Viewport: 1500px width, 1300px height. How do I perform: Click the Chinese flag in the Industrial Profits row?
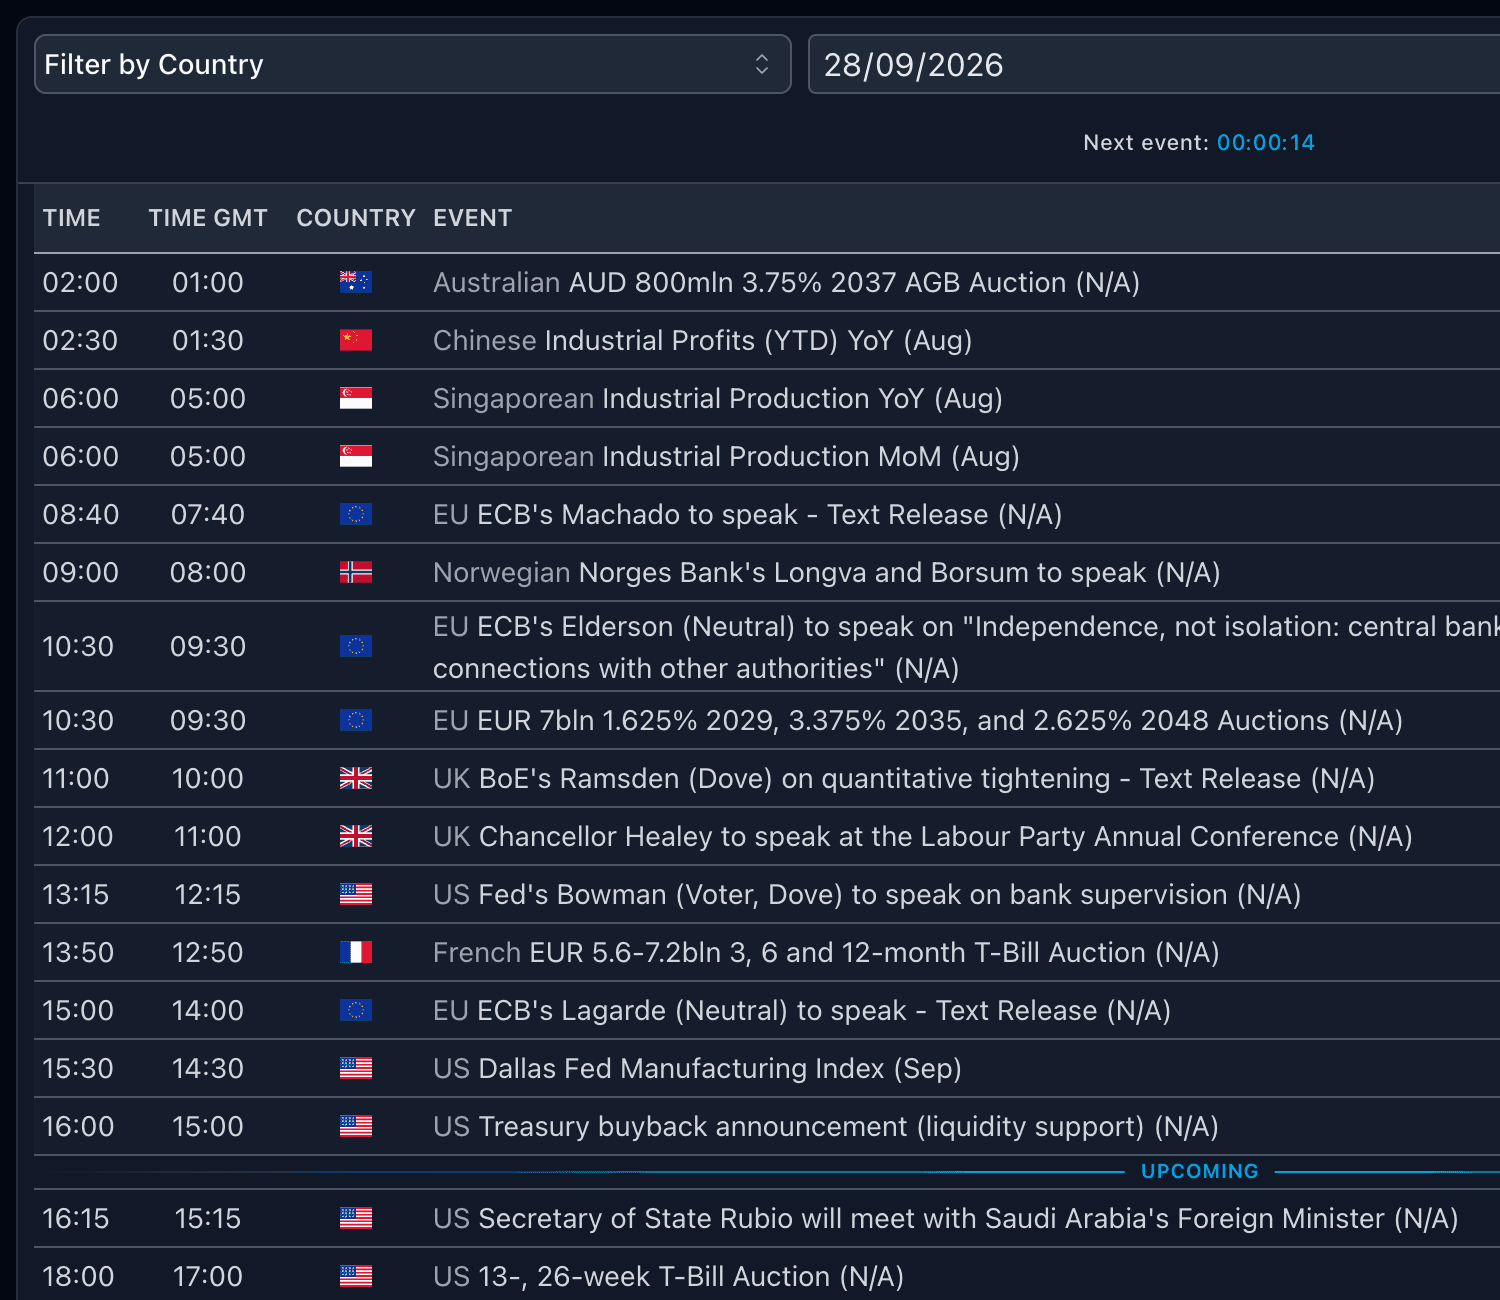coord(356,340)
